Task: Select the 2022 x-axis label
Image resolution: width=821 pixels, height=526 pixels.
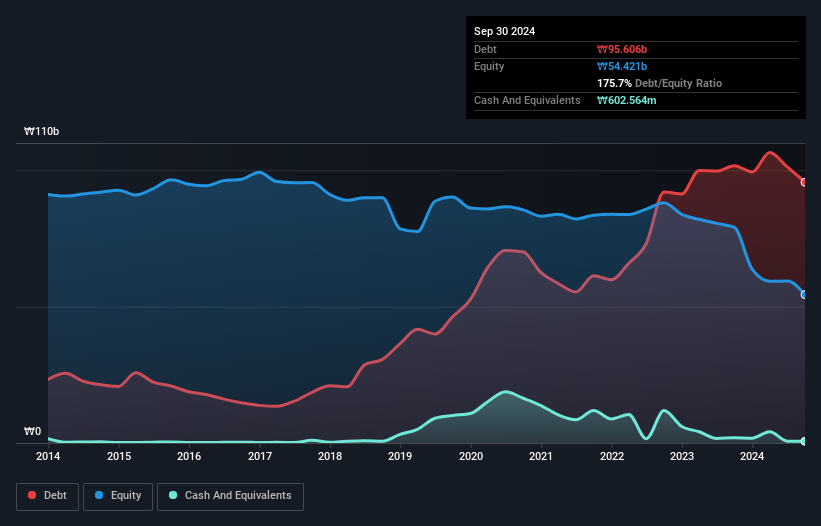Action: coord(612,456)
